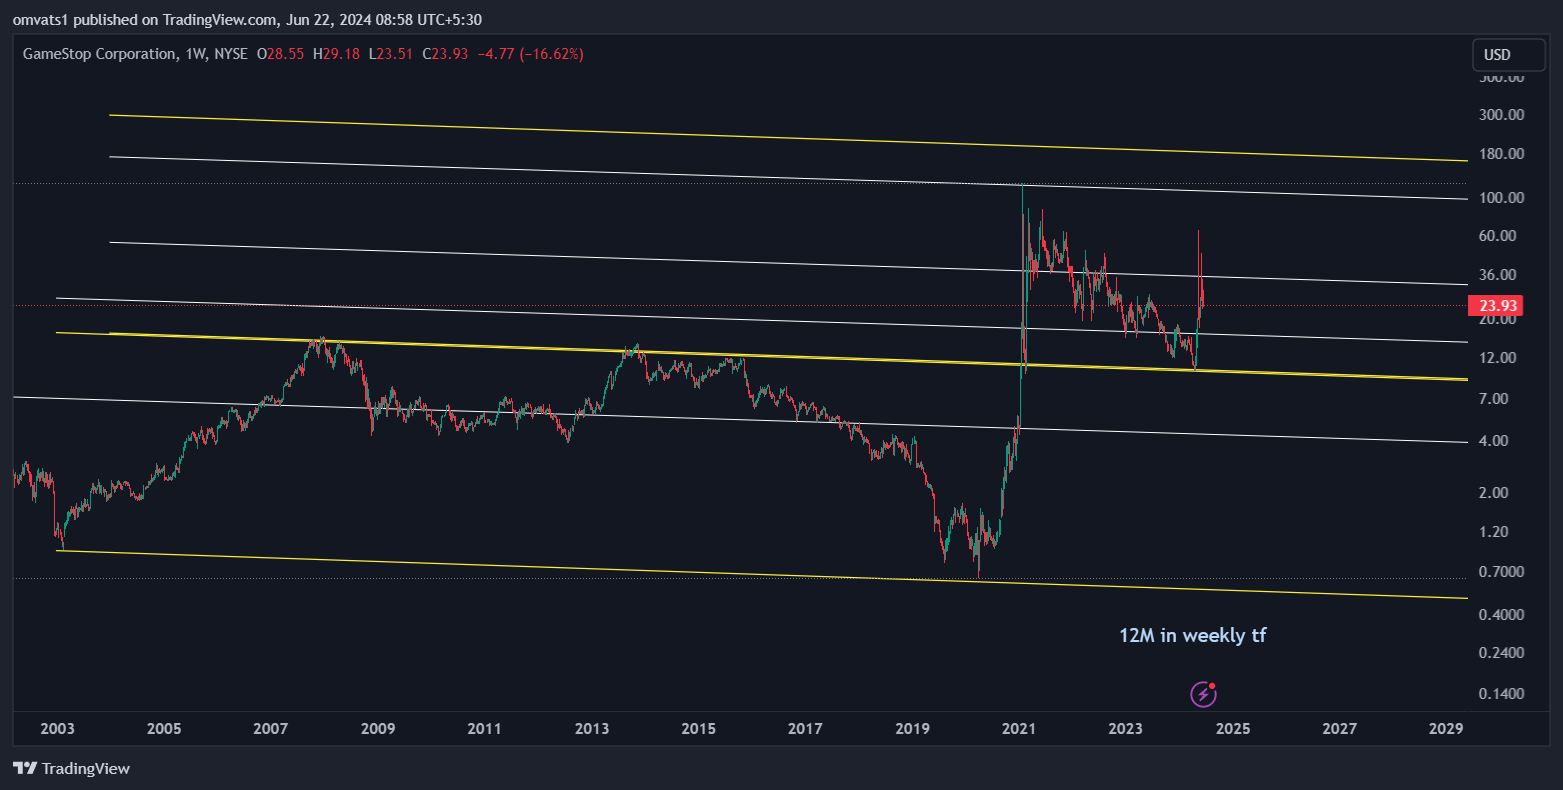Click the NYSE exchange label in the legend
Viewport: 1563px width, 790px height.
(231, 54)
